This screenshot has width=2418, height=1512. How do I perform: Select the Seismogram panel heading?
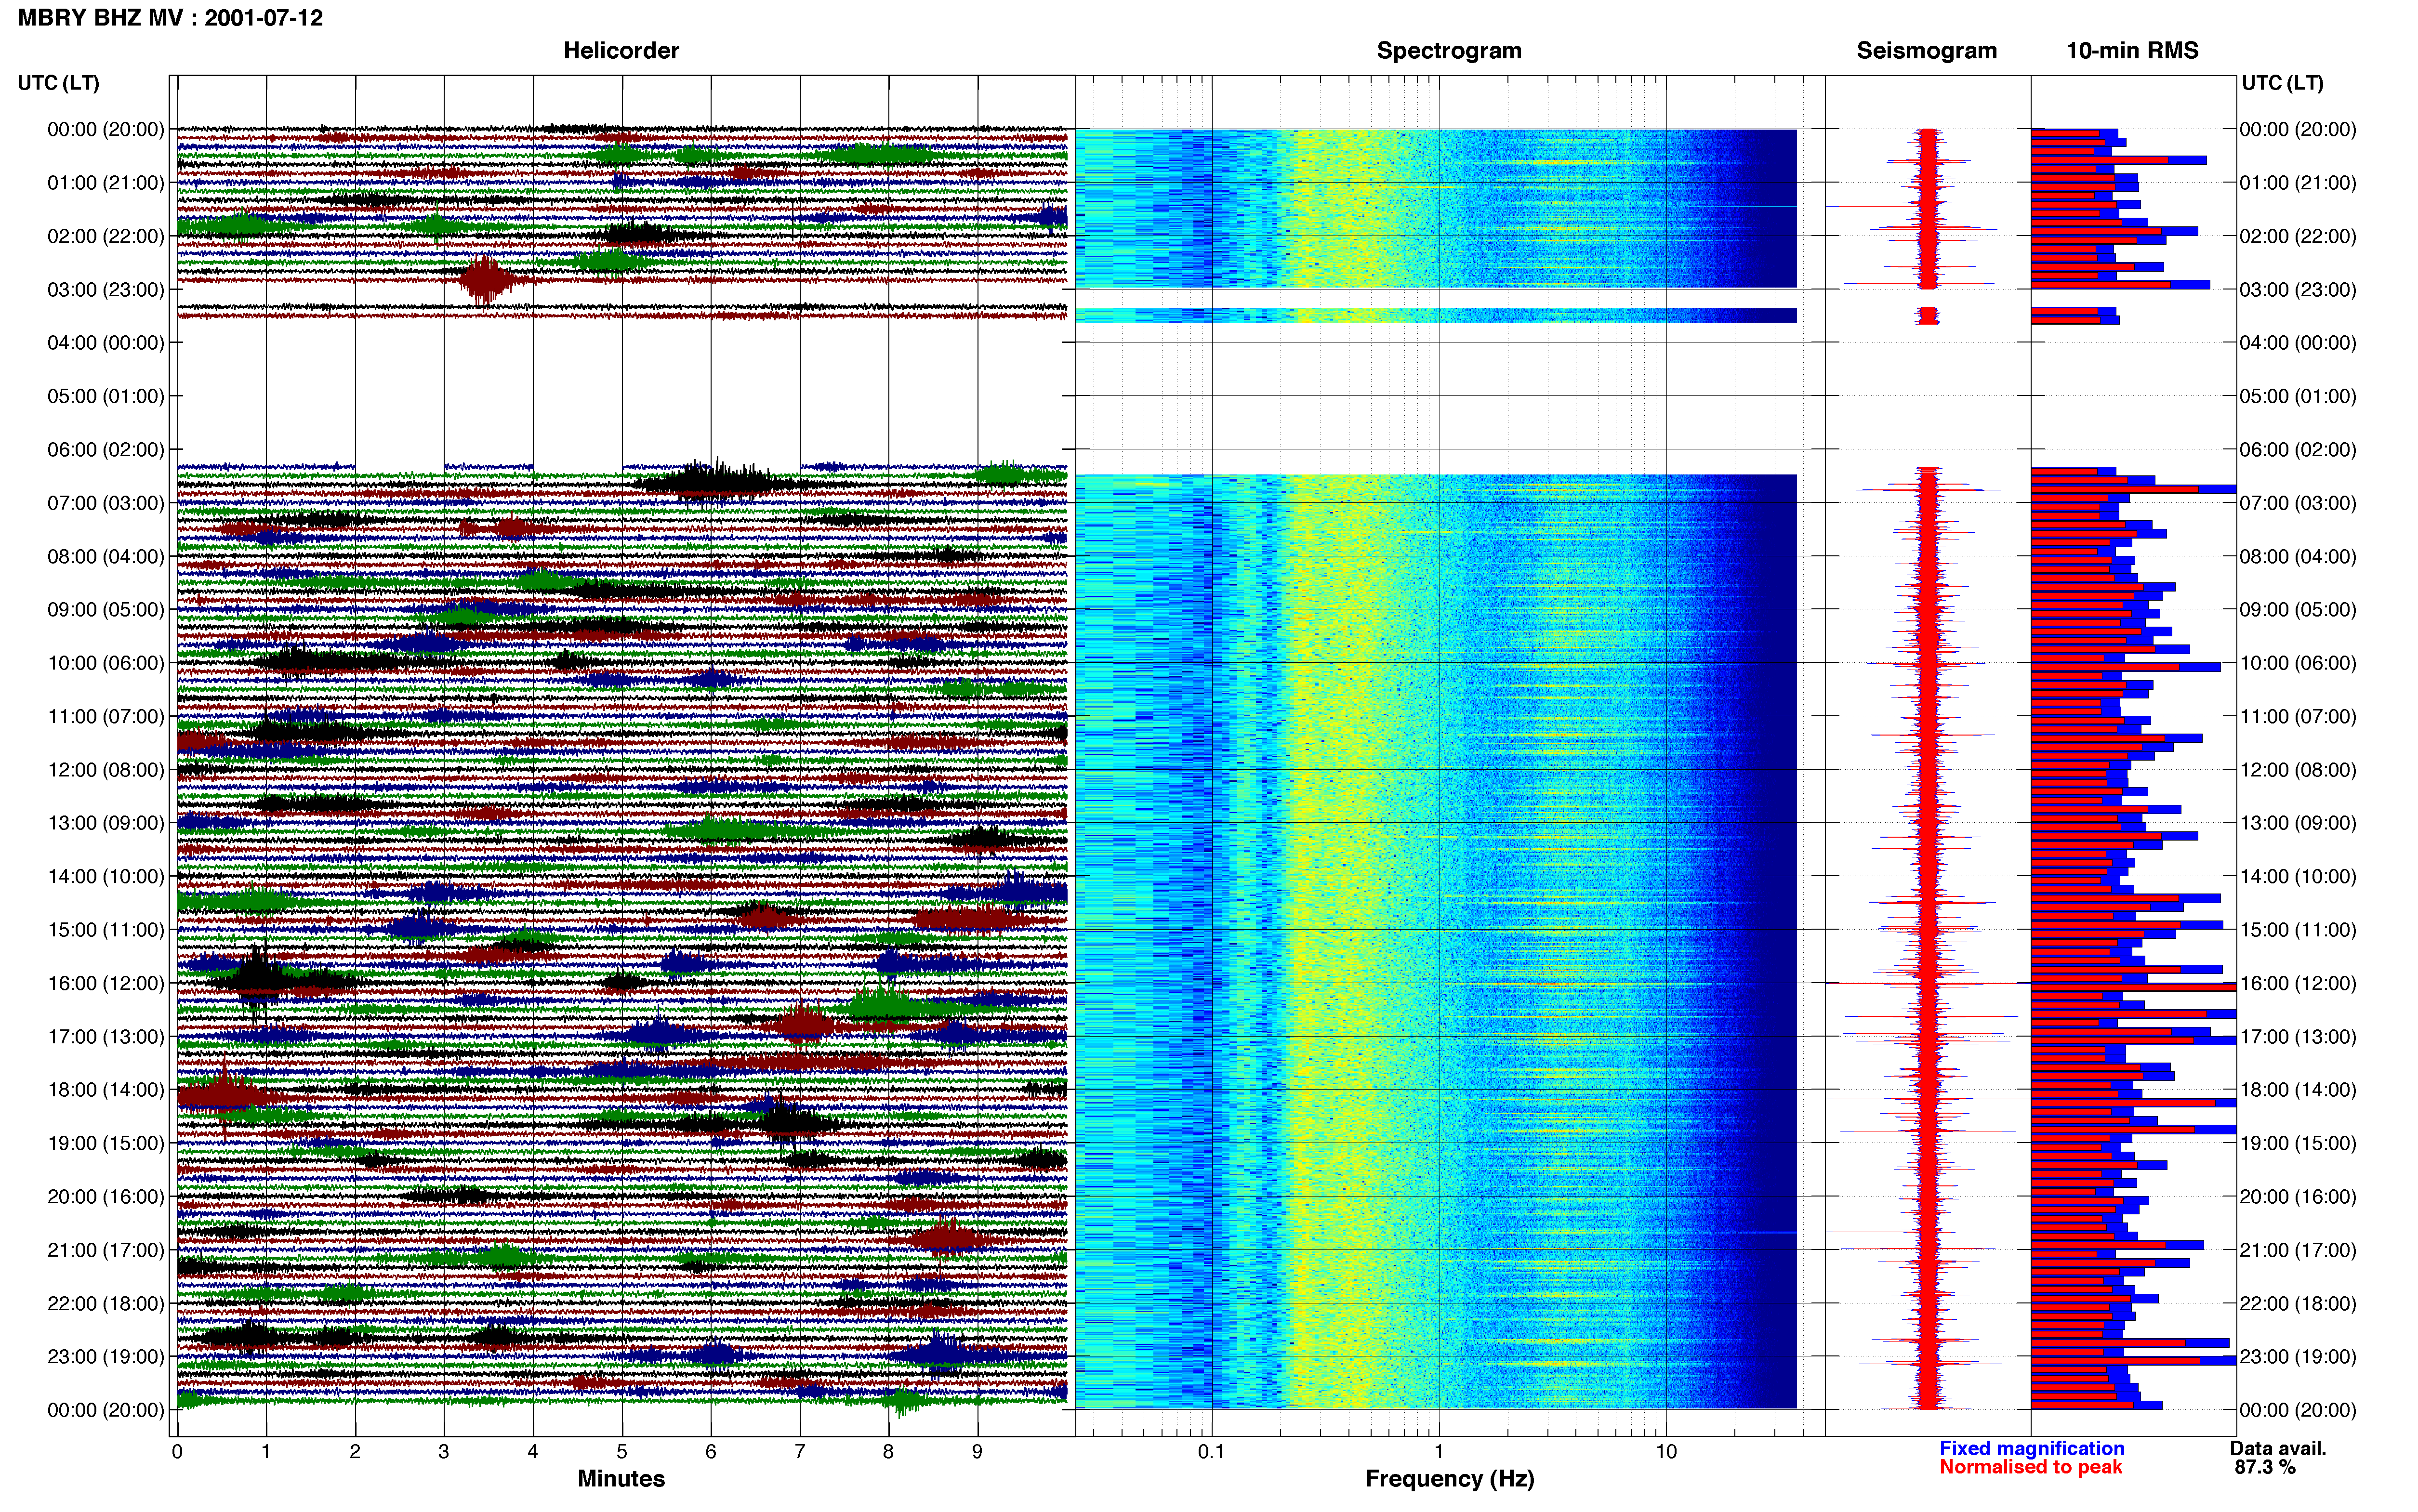click(1927, 51)
